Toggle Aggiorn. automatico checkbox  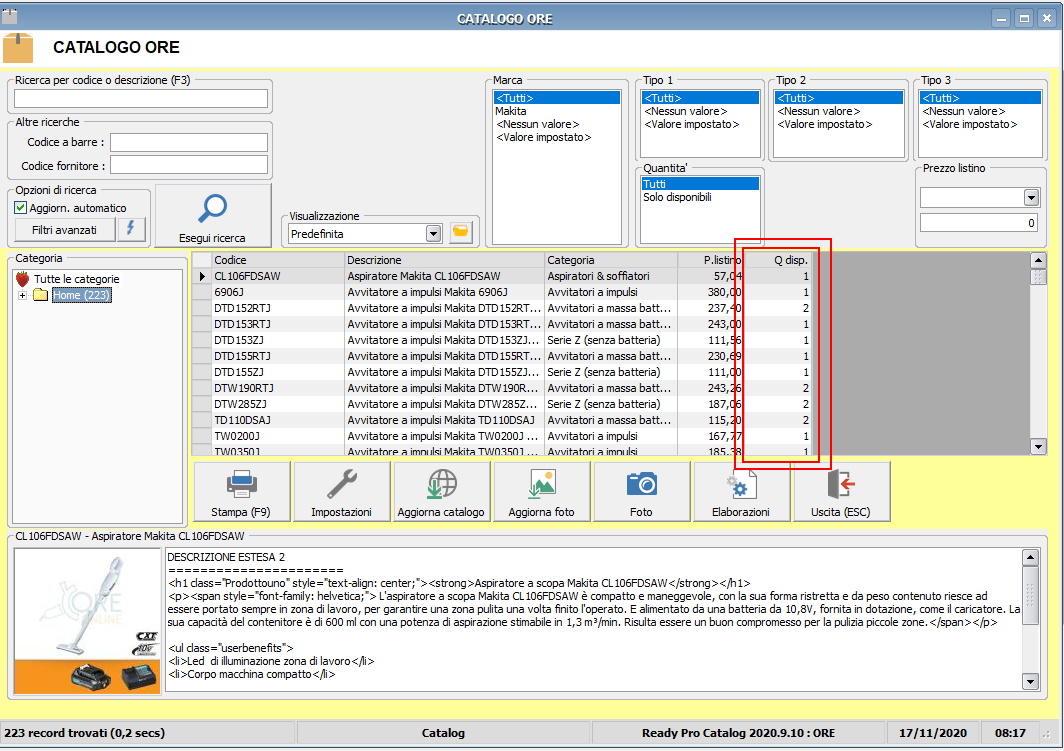pyautogui.click(x=21, y=208)
